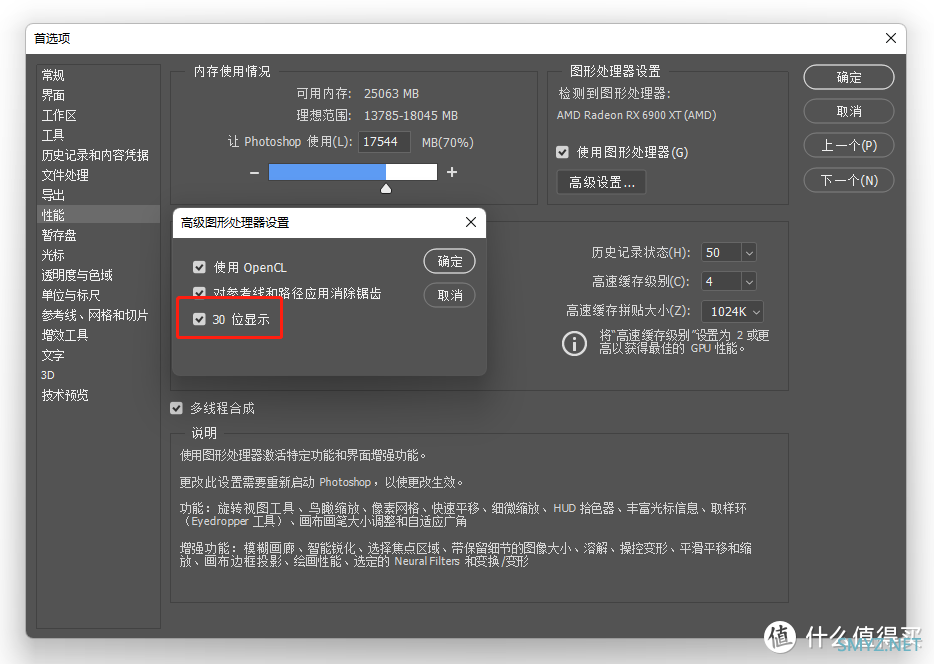The height and width of the screenshot is (664, 934).
Task: Toggle the 30 位显示 checkbox
Action: pos(200,319)
